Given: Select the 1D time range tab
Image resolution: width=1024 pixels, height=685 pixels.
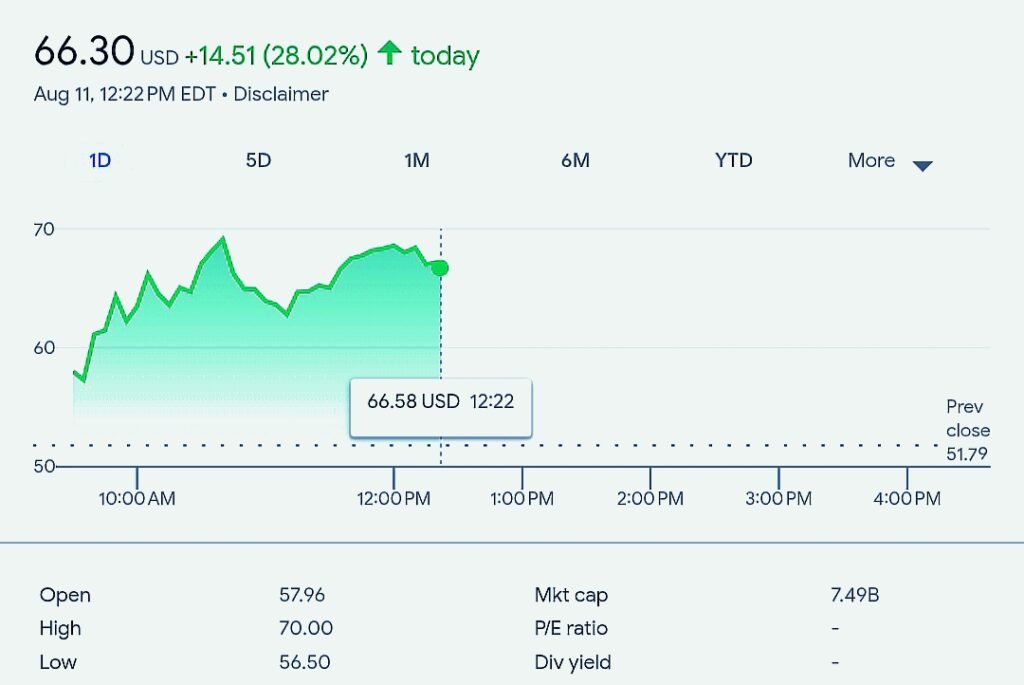Looking at the screenshot, I should point(100,161).
